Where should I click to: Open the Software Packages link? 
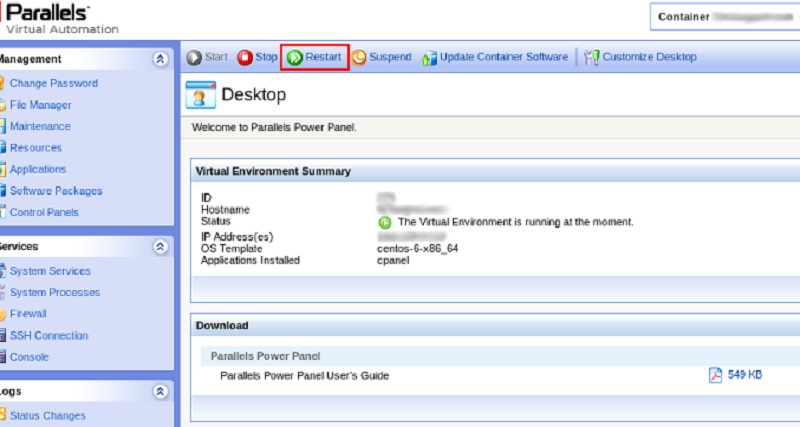pyautogui.click(x=56, y=191)
